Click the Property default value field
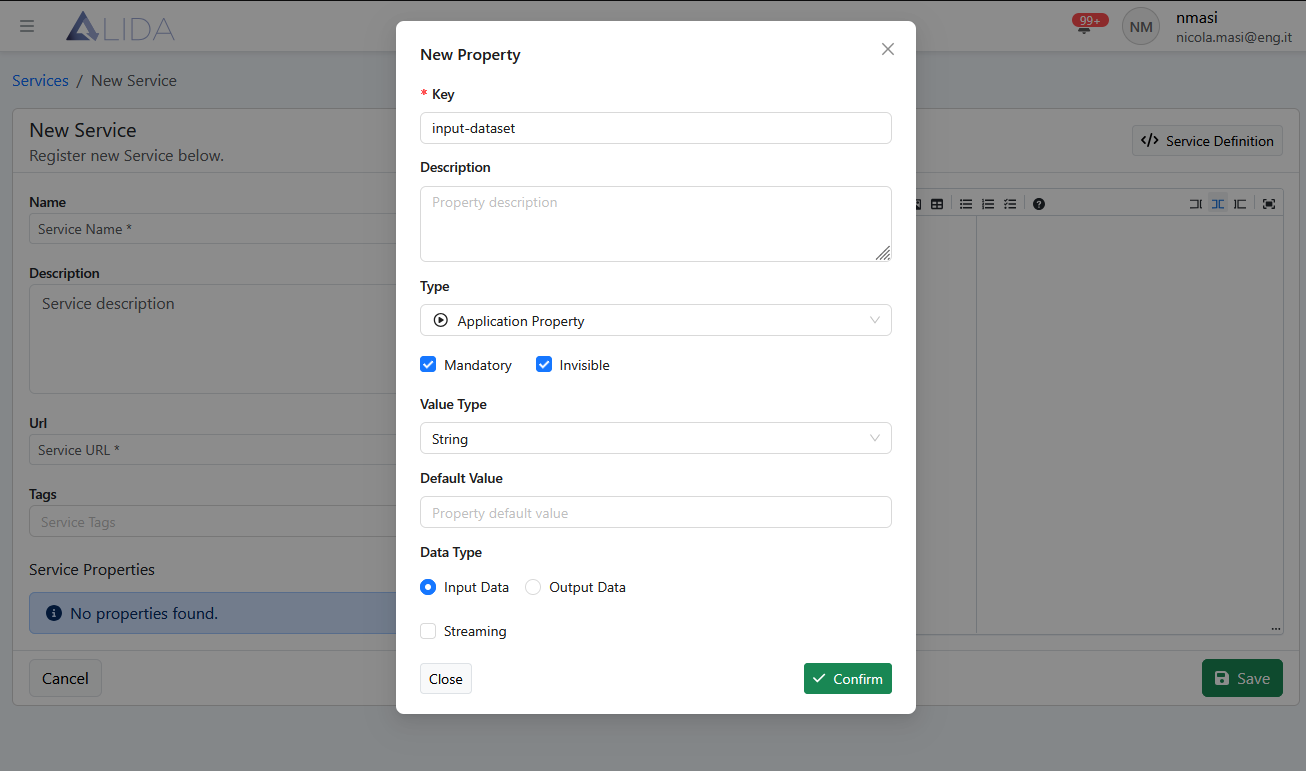Viewport: 1306px width, 771px height. tap(656, 512)
